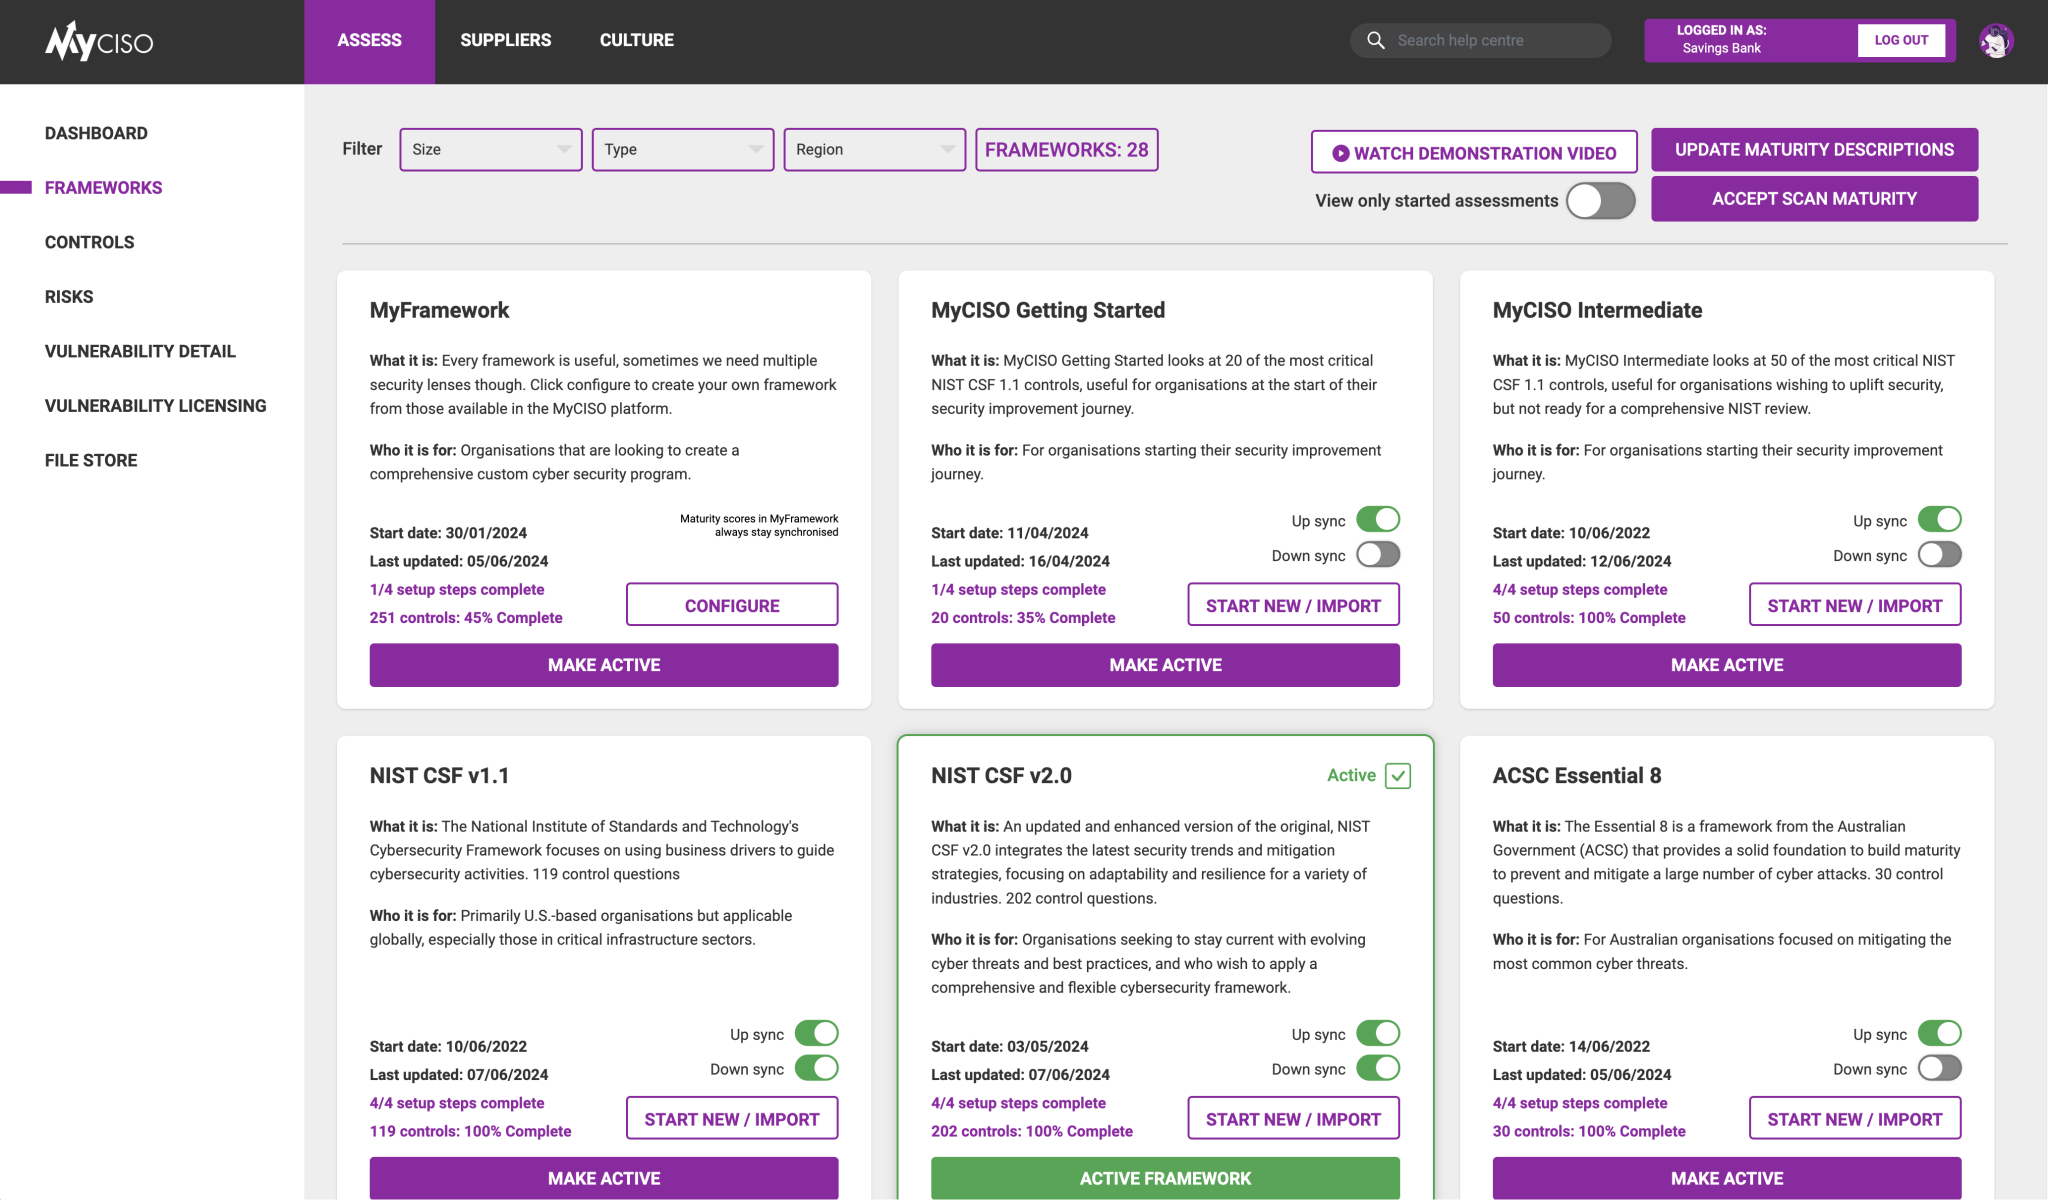Screen dimensions: 2048x1200
Task: Open FRAMEWORKS in the sidebar
Action: tap(103, 188)
